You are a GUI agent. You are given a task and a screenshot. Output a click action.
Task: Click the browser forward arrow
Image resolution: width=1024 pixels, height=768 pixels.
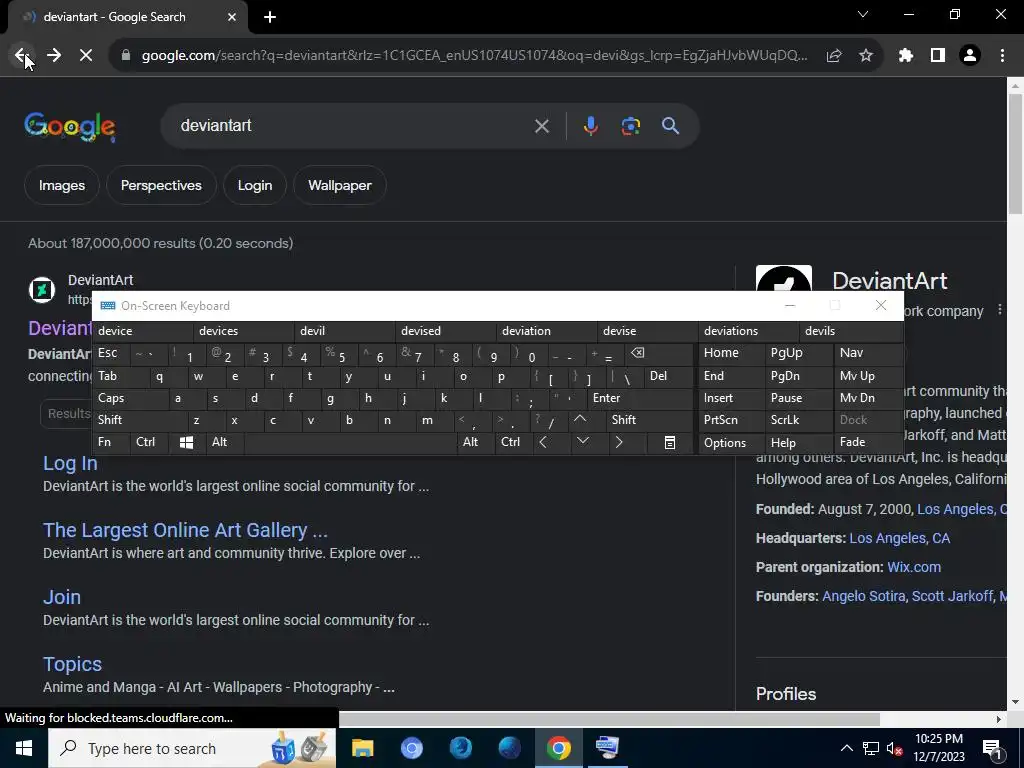pyautogui.click(x=54, y=56)
